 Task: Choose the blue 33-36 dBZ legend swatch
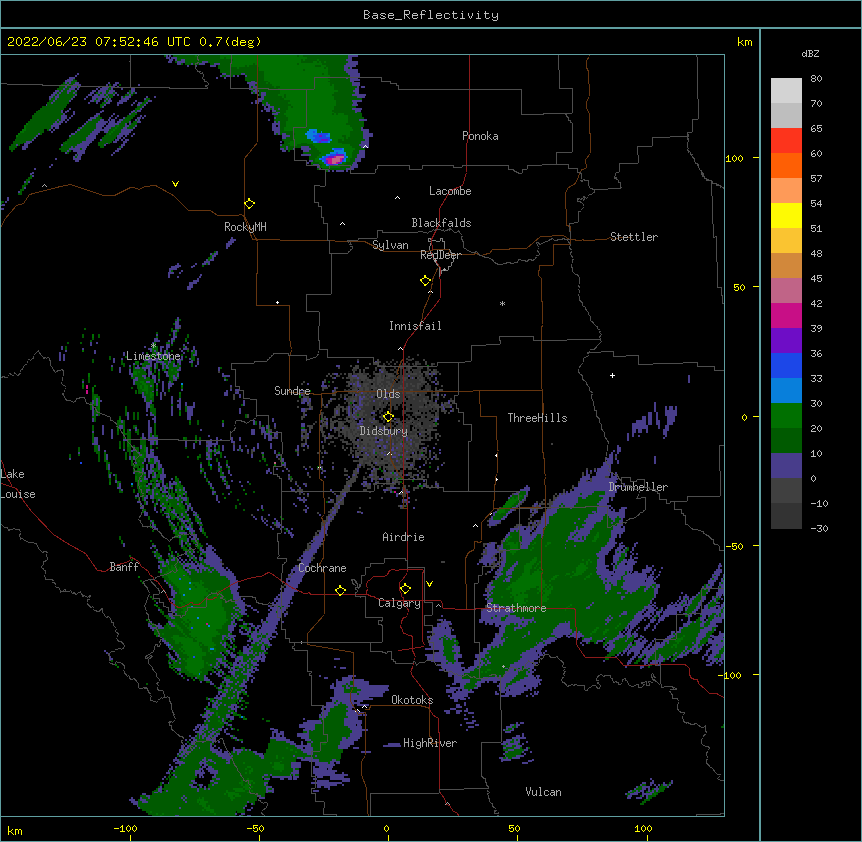click(786, 365)
